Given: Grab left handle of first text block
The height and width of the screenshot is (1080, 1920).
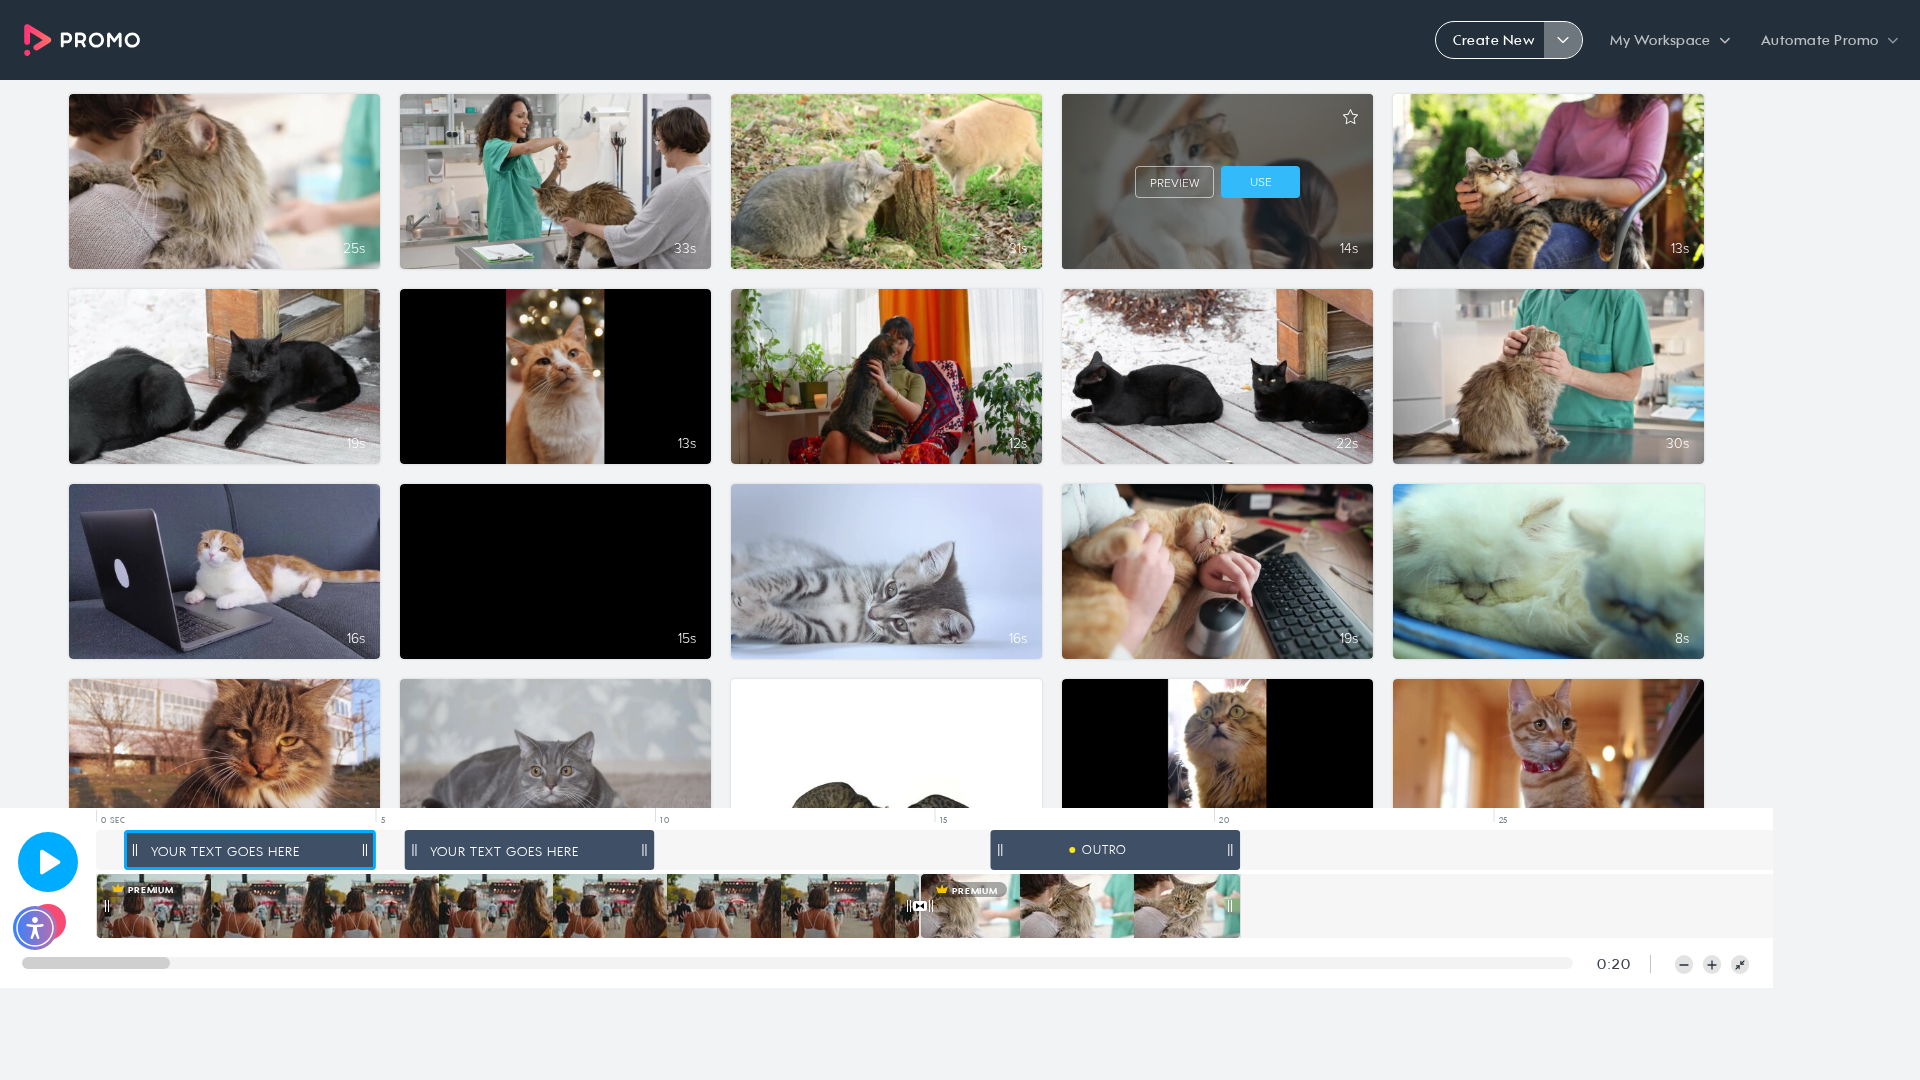Looking at the screenshot, I should [x=135, y=850].
